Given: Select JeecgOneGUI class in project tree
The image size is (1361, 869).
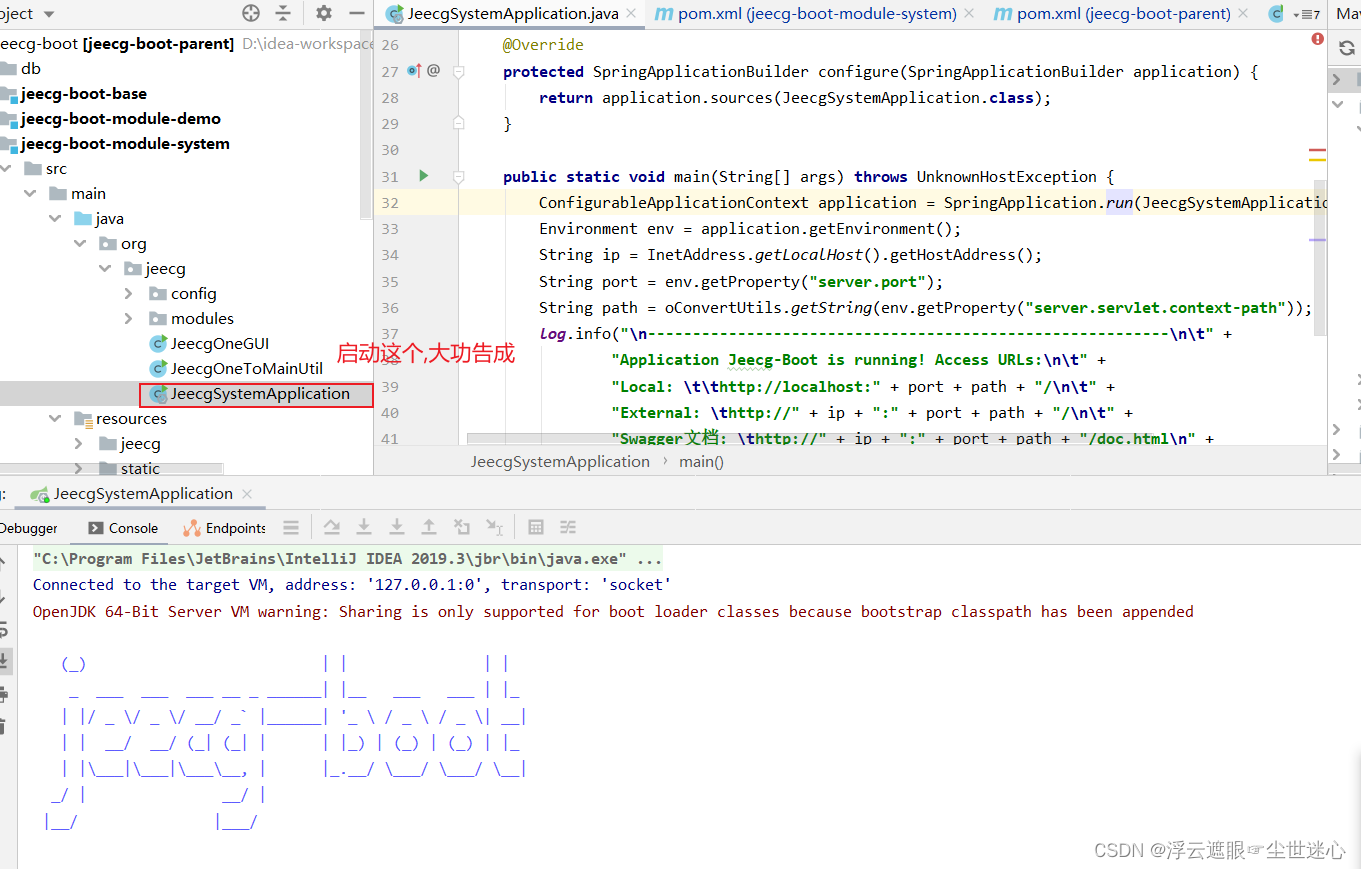Looking at the screenshot, I should (x=210, y=344).
